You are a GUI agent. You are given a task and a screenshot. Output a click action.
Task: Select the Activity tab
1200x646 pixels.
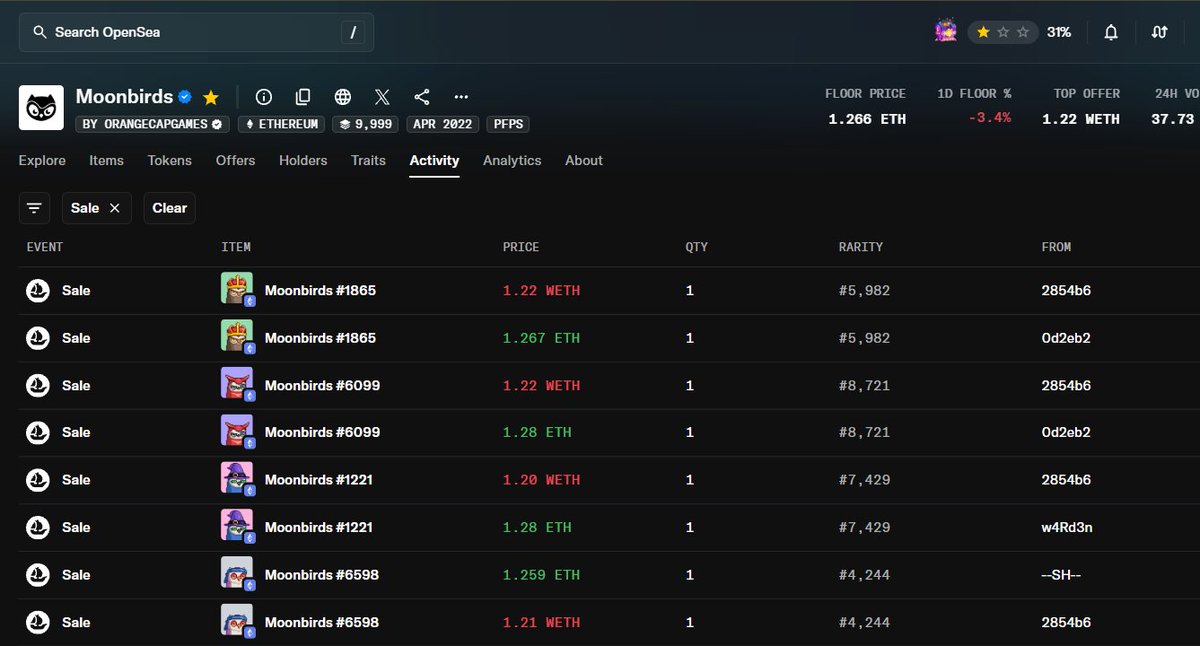[x=434, y=160]
